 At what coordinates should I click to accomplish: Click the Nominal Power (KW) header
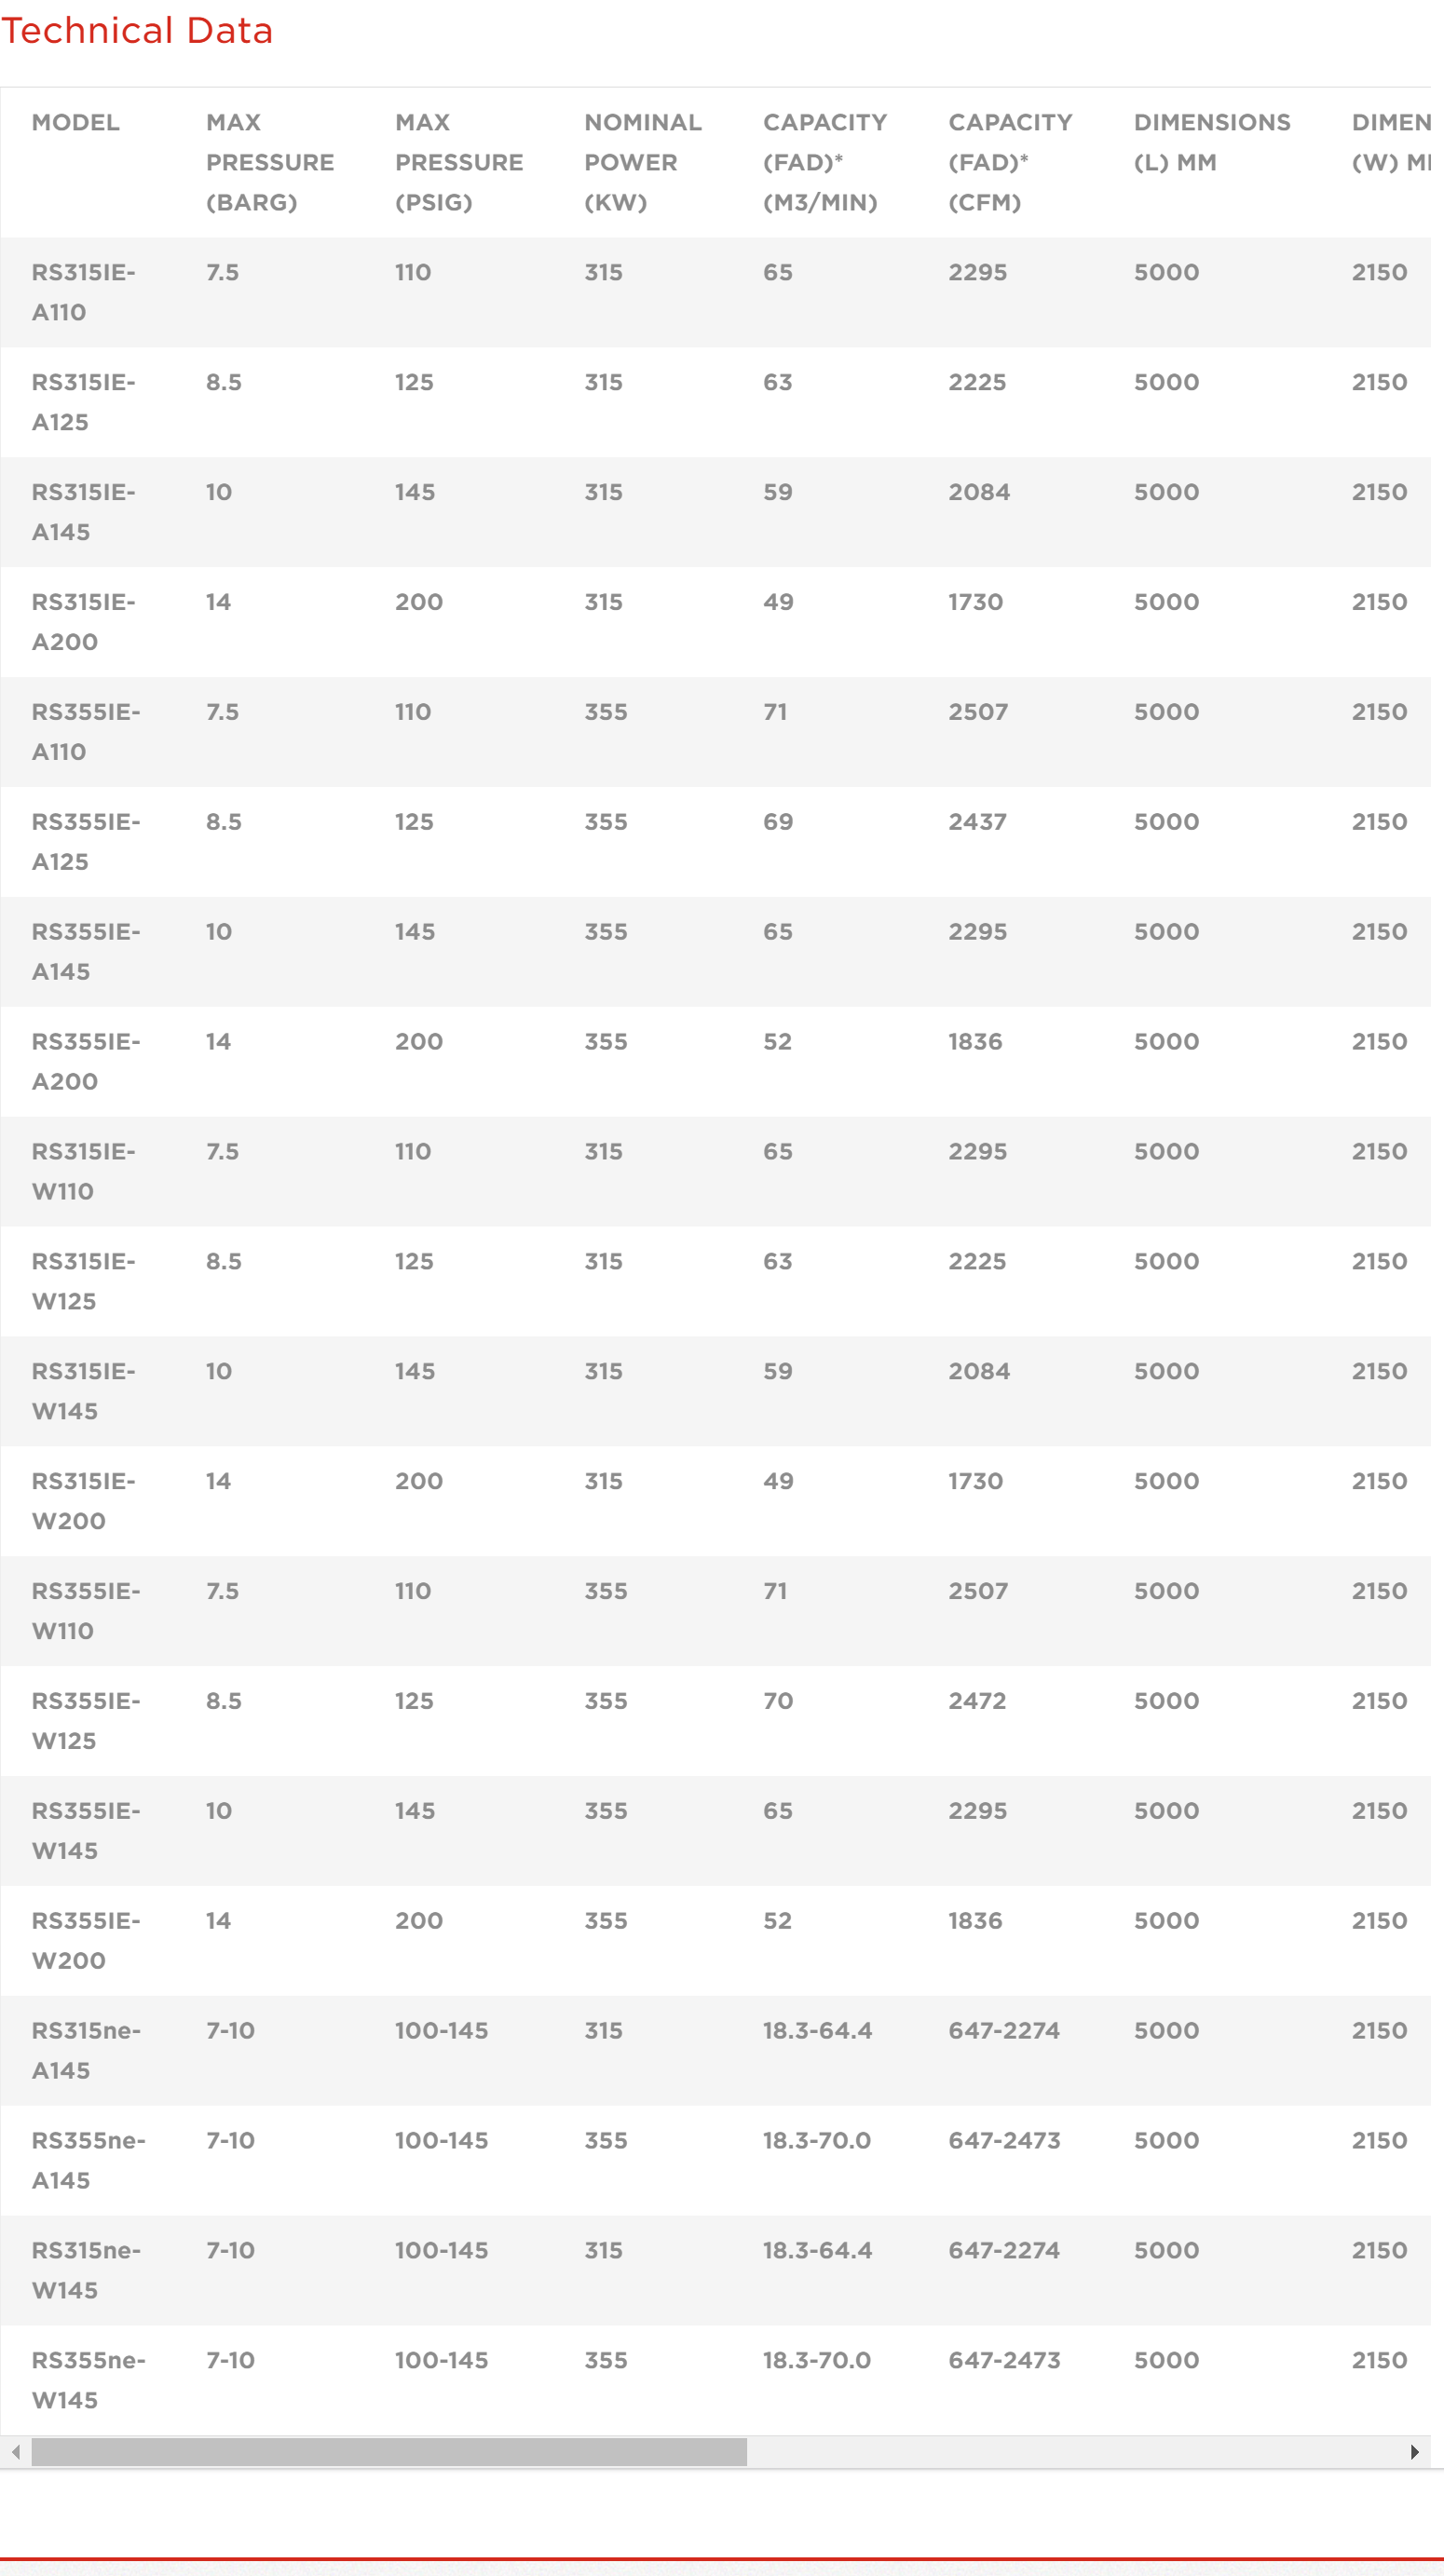643,162
